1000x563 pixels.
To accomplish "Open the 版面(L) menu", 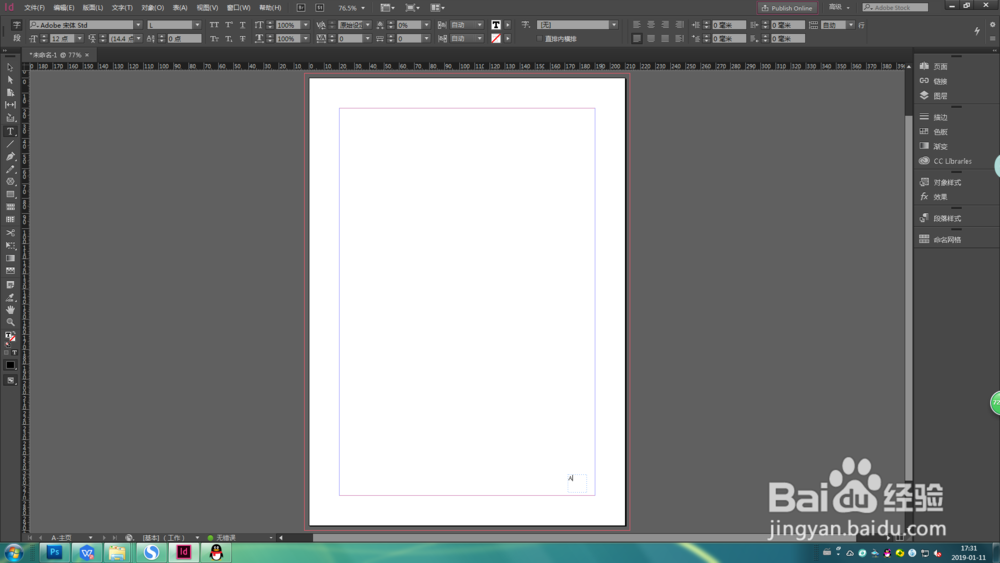I will [x=92, y=8].
